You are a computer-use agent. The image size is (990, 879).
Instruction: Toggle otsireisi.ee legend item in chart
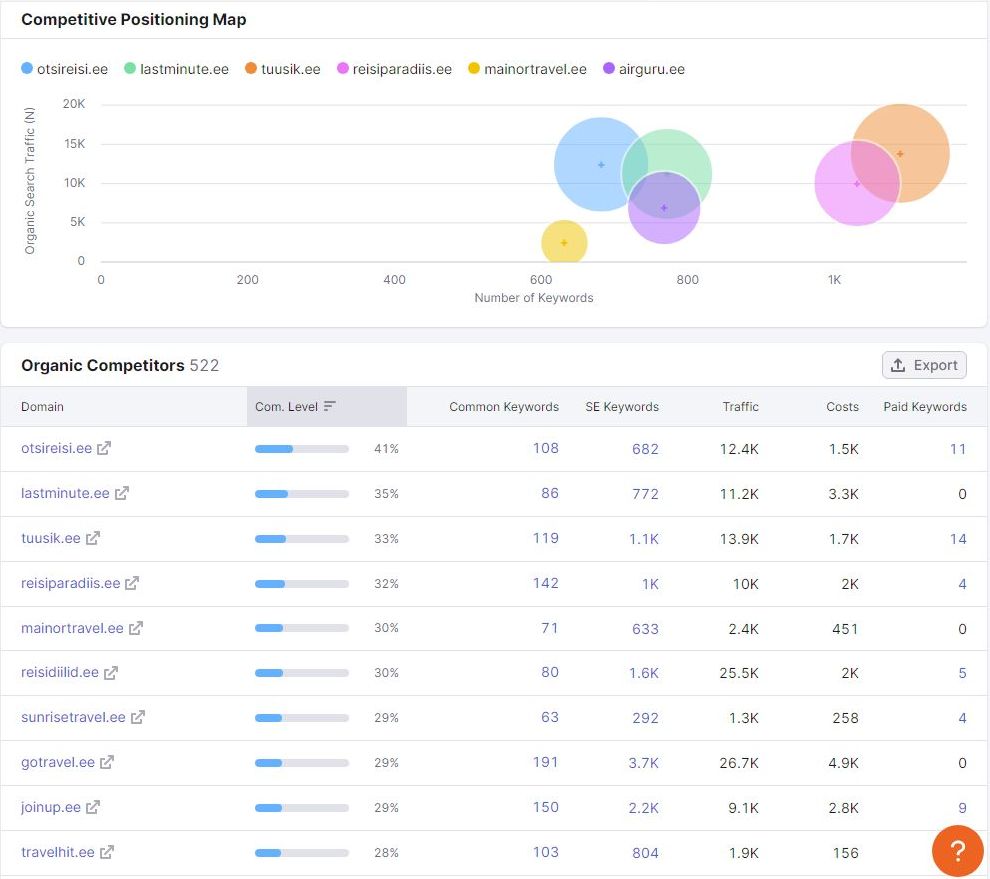tap(64, 69)
